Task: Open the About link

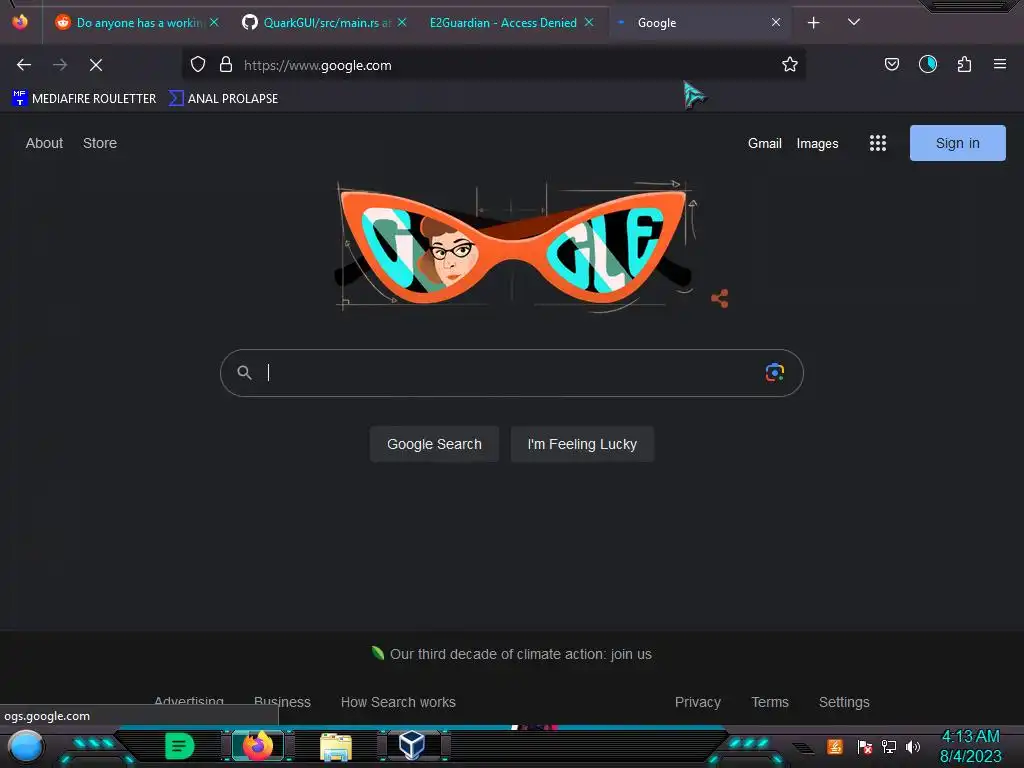Action: (44, 143)
